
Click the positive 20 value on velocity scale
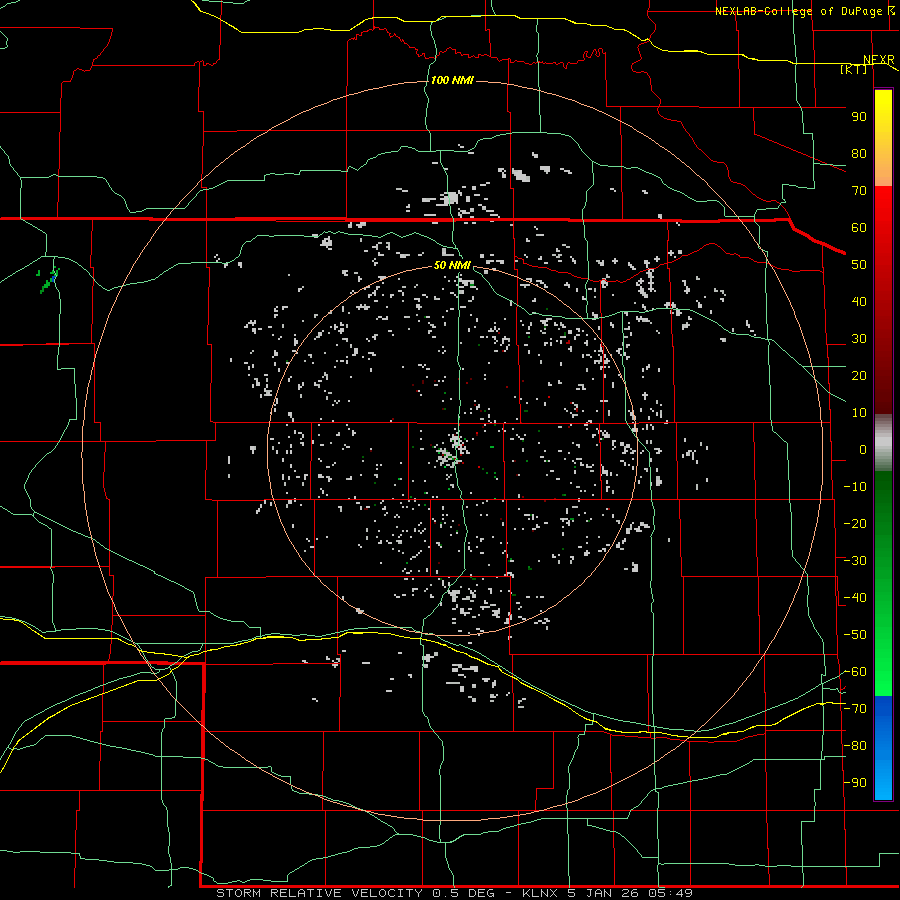point(859,375)
